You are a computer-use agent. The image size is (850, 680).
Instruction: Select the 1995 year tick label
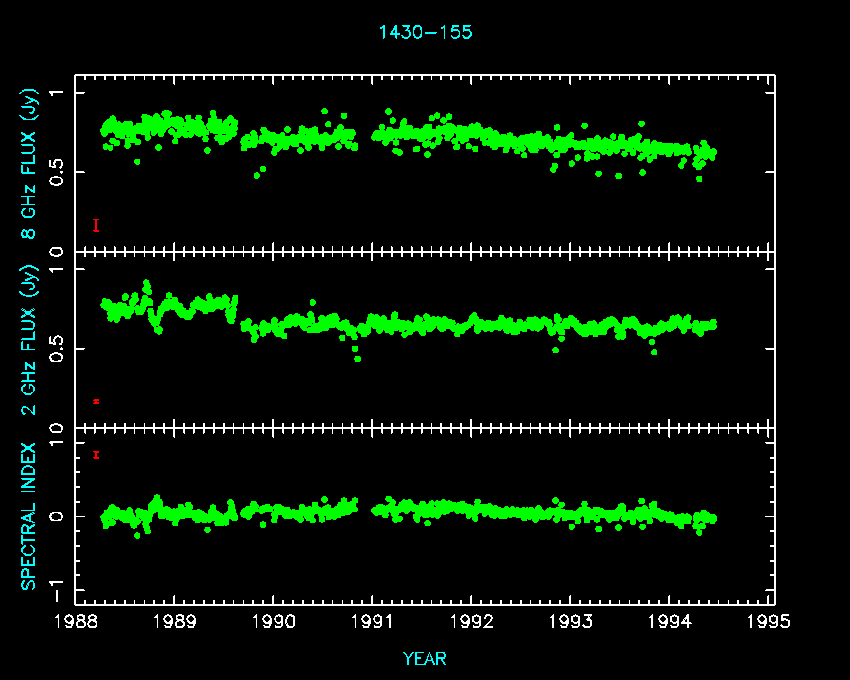(769, 622)
